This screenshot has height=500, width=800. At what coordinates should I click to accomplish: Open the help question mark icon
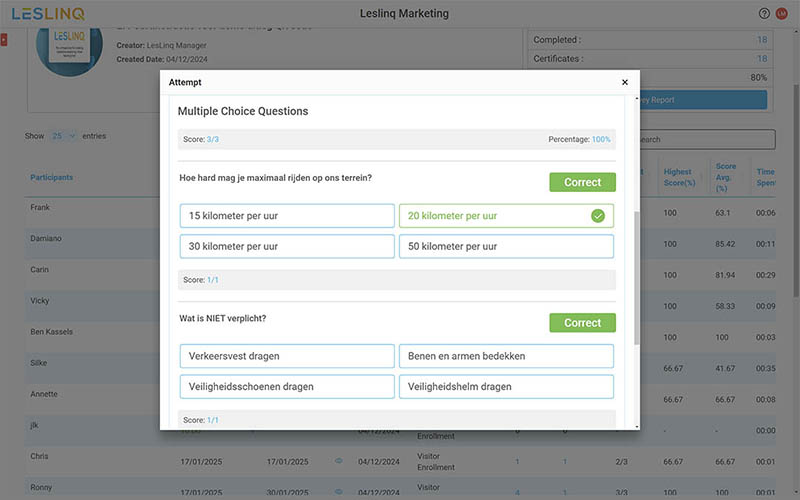[765, 14]
